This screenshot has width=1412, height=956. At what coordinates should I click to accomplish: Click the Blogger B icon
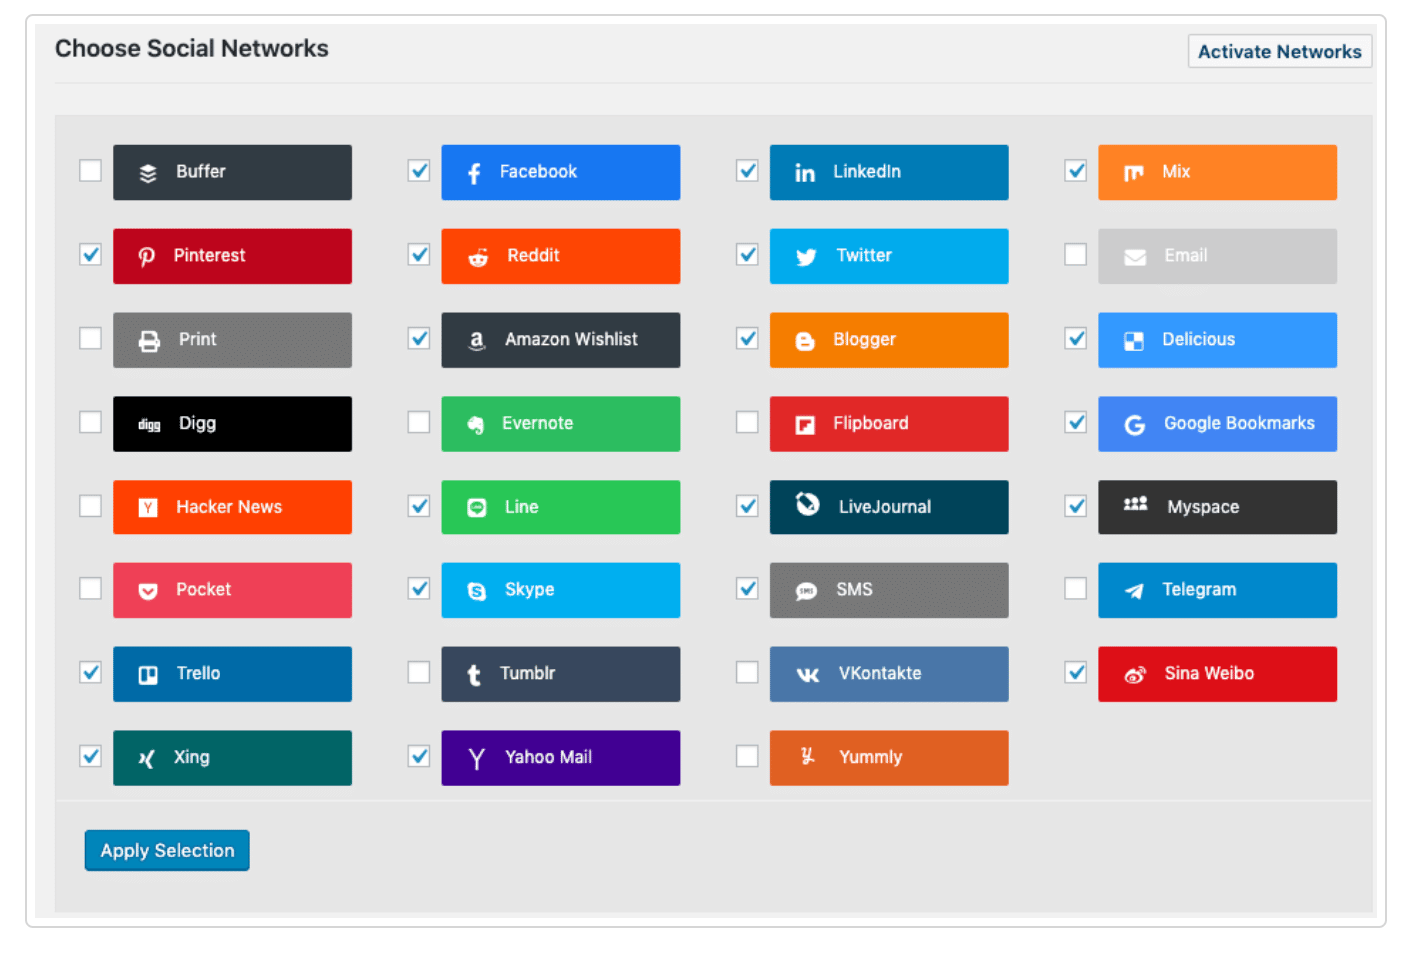[x=805, y=341]
